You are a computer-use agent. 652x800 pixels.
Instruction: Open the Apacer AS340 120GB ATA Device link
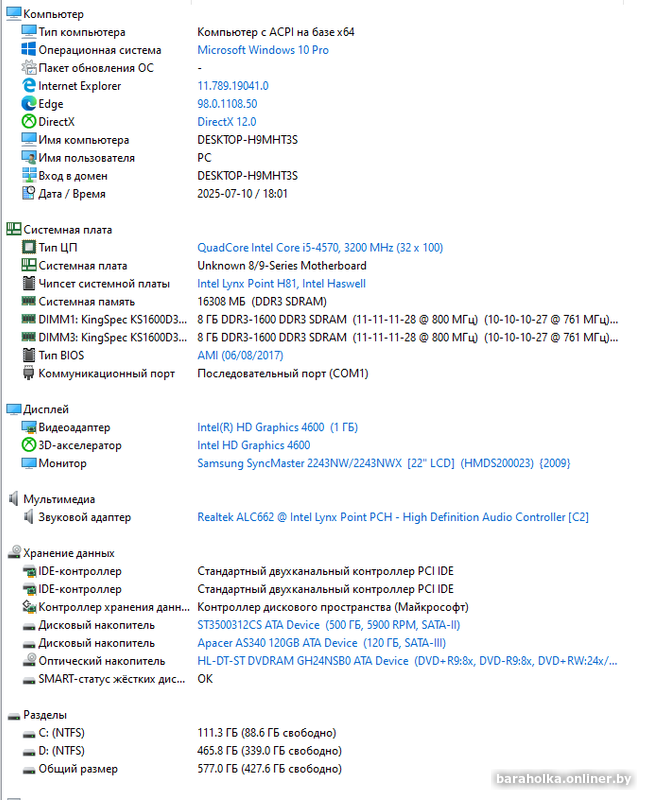click(321, 643)
